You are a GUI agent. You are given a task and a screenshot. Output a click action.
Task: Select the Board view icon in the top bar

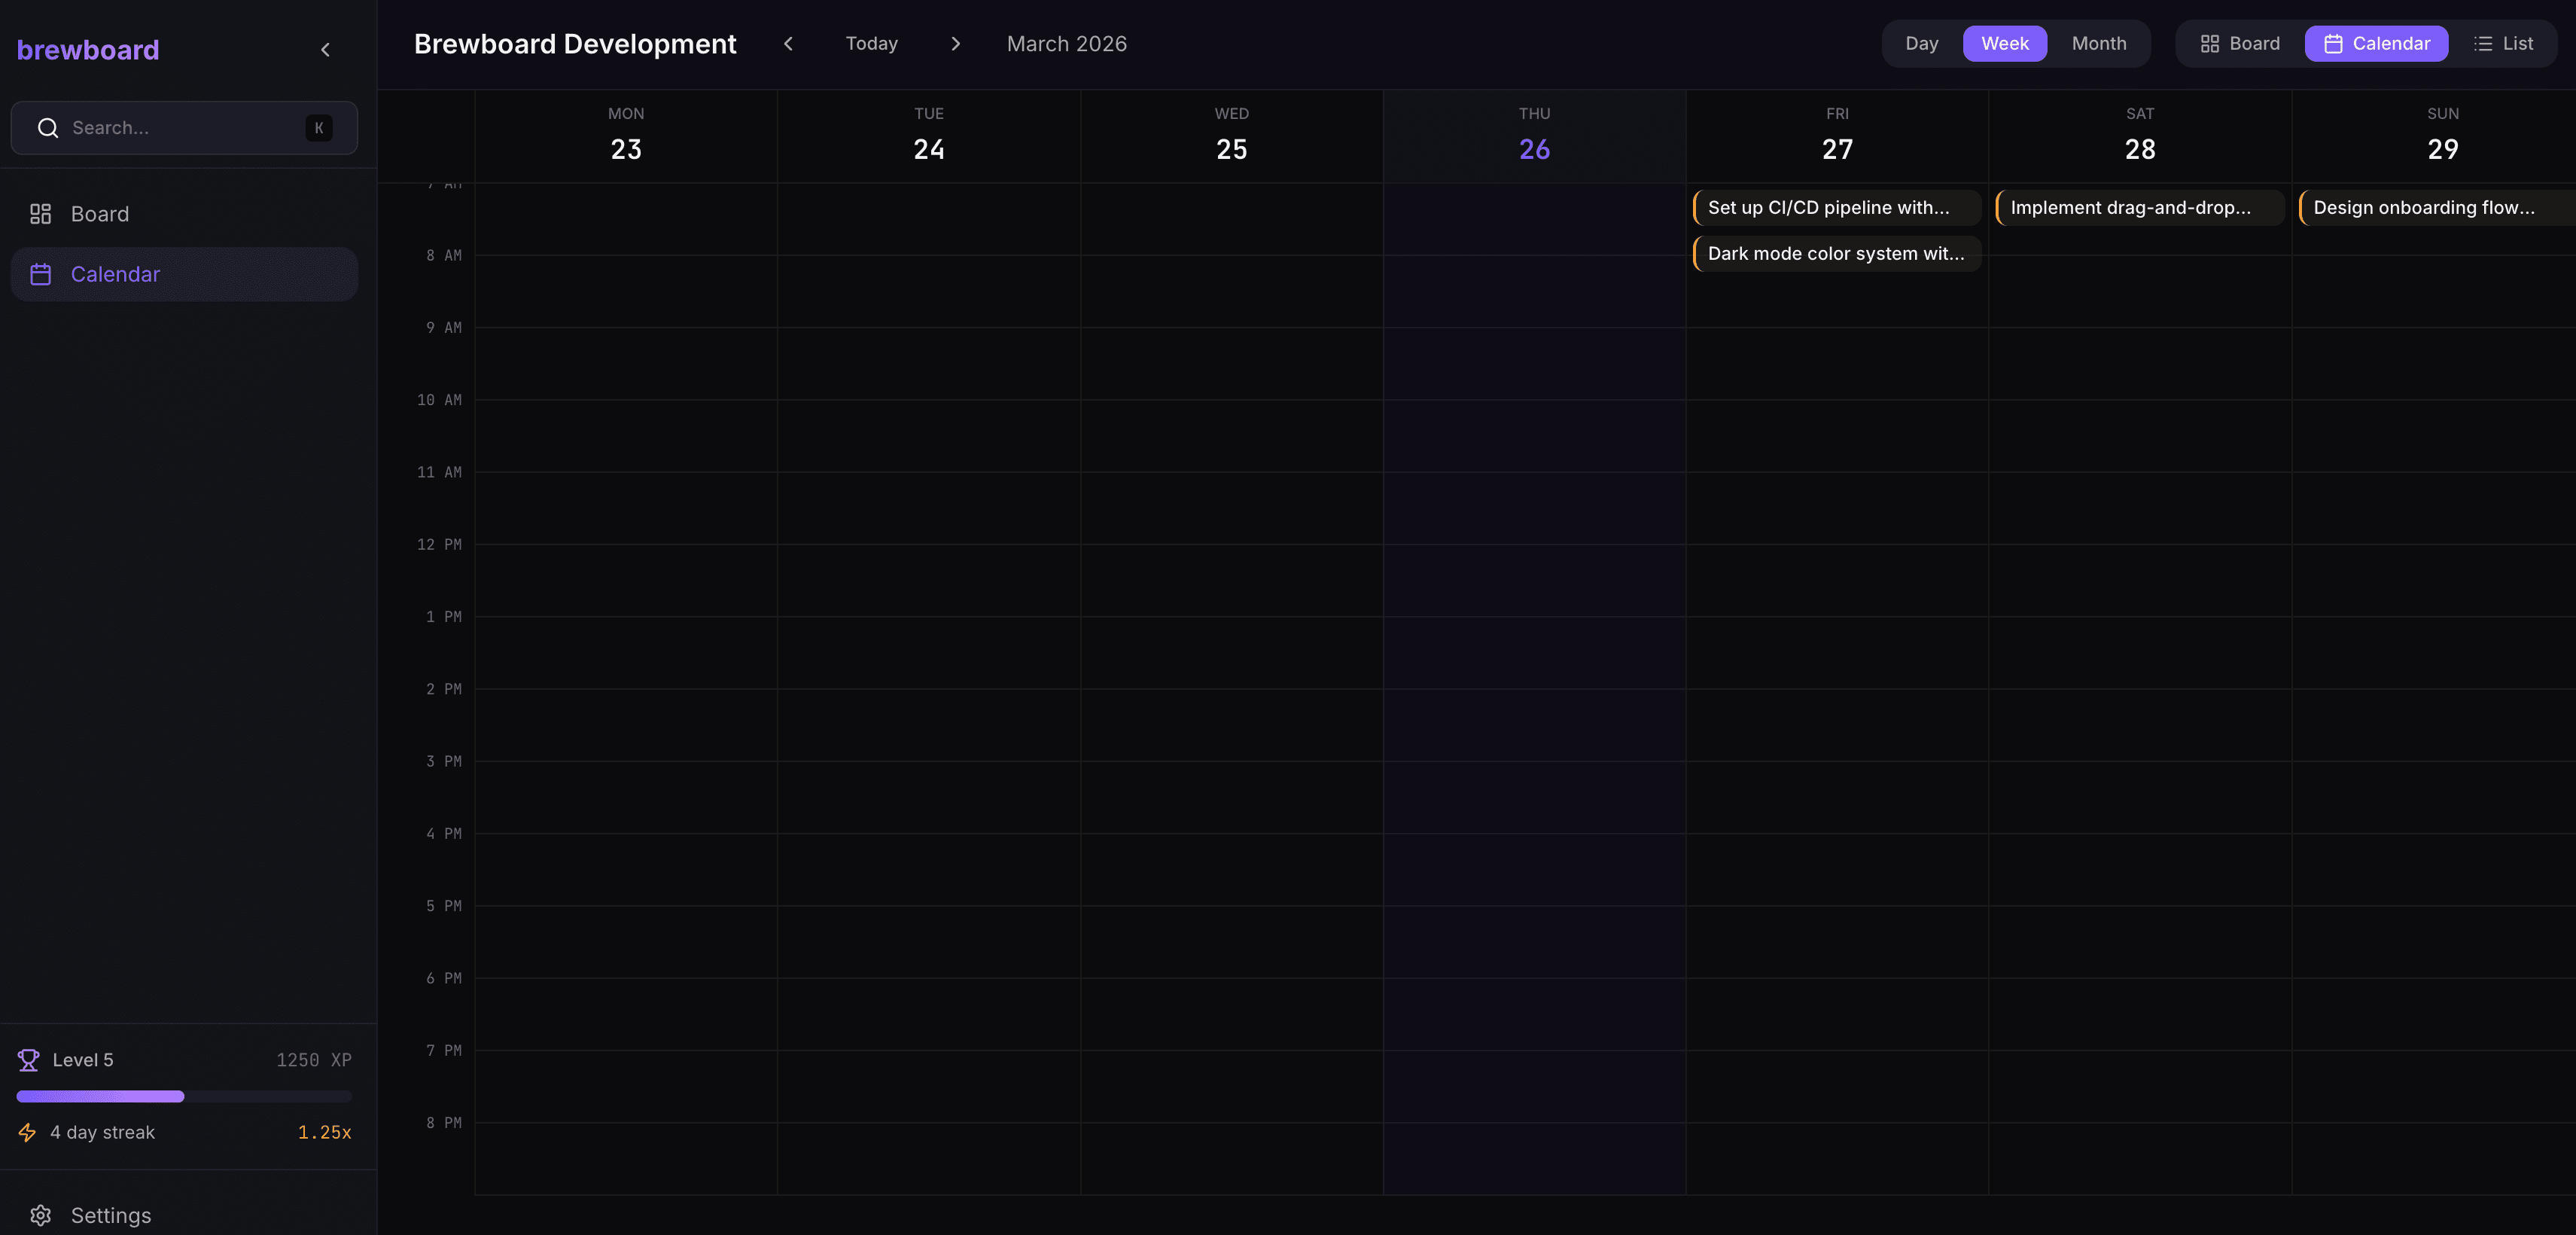[x=2210, y=43]
